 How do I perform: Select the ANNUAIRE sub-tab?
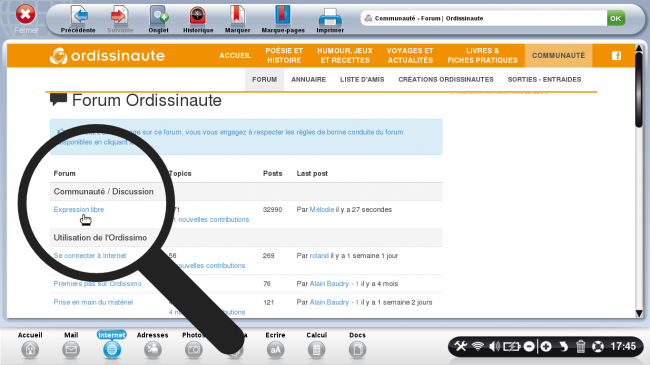pyautogui.click(x=308, y=79)
